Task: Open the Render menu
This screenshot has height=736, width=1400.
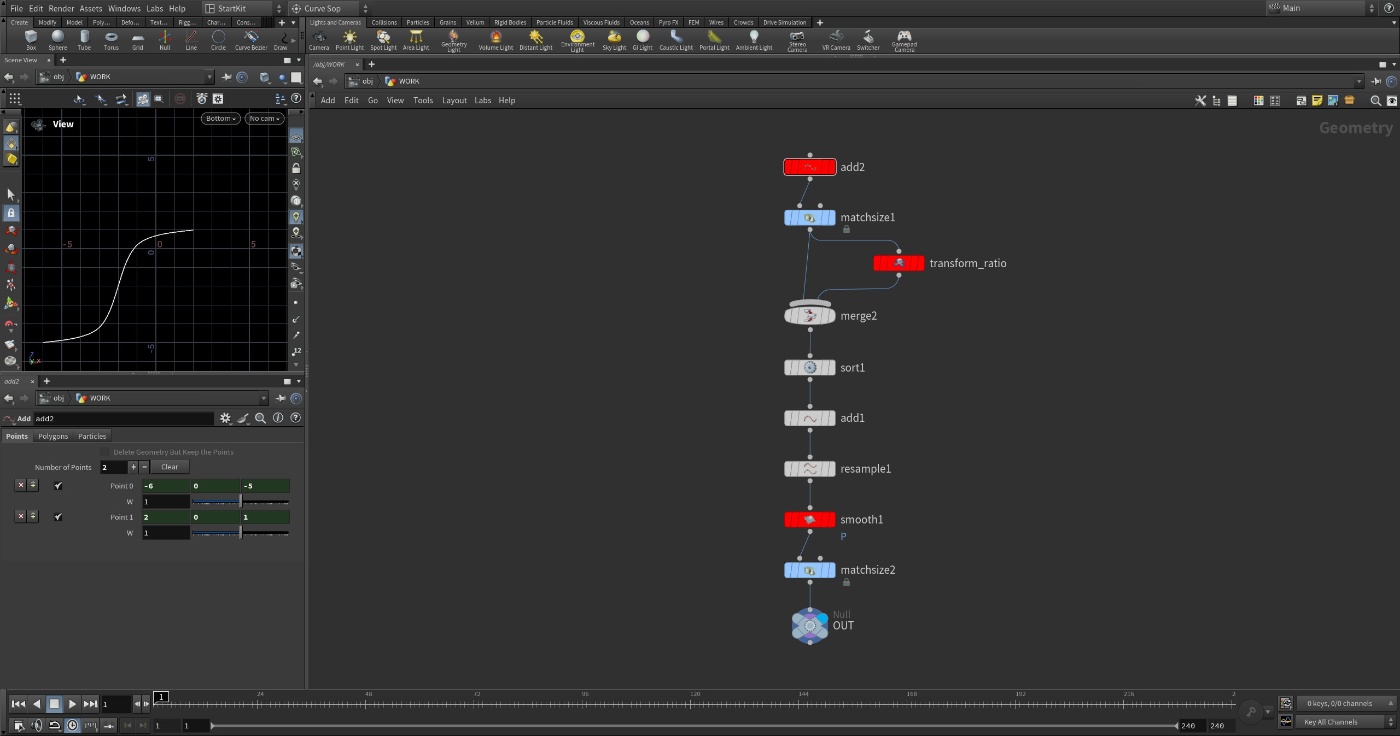Action: pos(61,8)
